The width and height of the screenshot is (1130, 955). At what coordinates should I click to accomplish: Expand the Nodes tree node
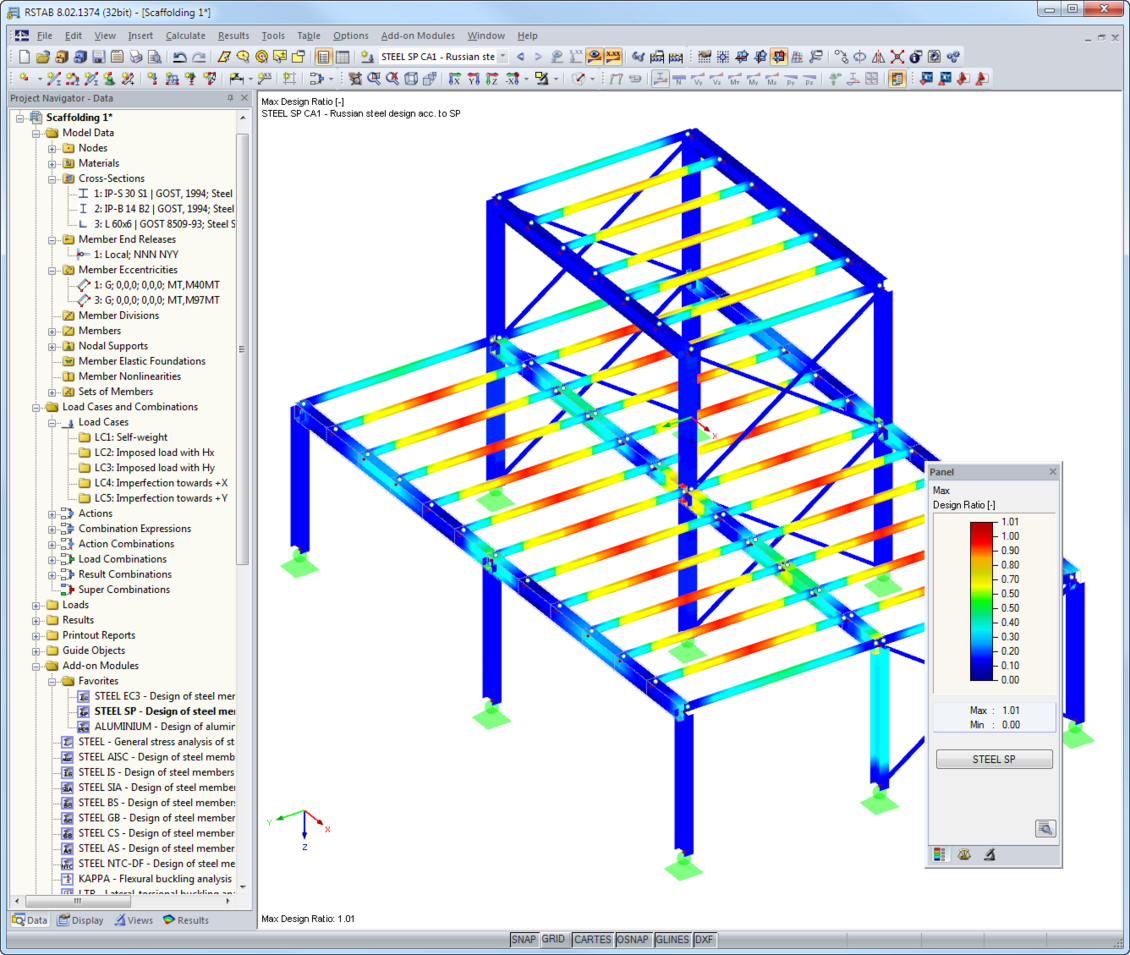point(52,148)
